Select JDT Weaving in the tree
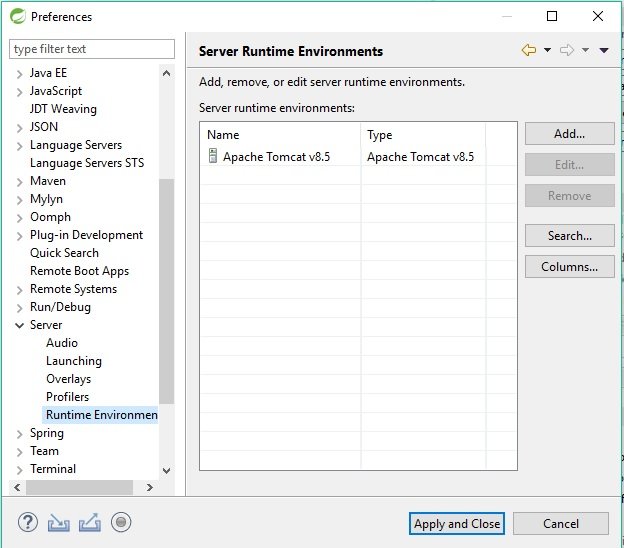Viewport: 624px width, 548px height. 63,109
